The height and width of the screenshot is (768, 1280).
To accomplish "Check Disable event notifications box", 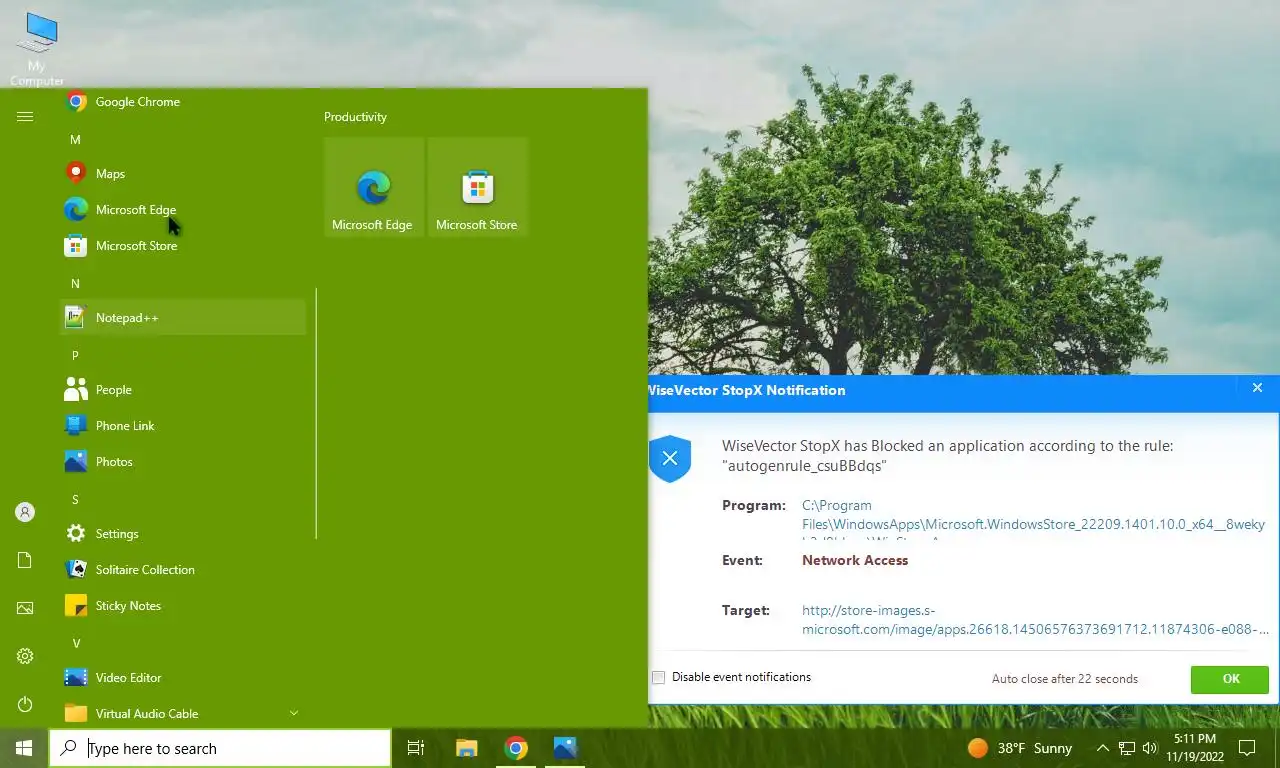I will point(658,677).
